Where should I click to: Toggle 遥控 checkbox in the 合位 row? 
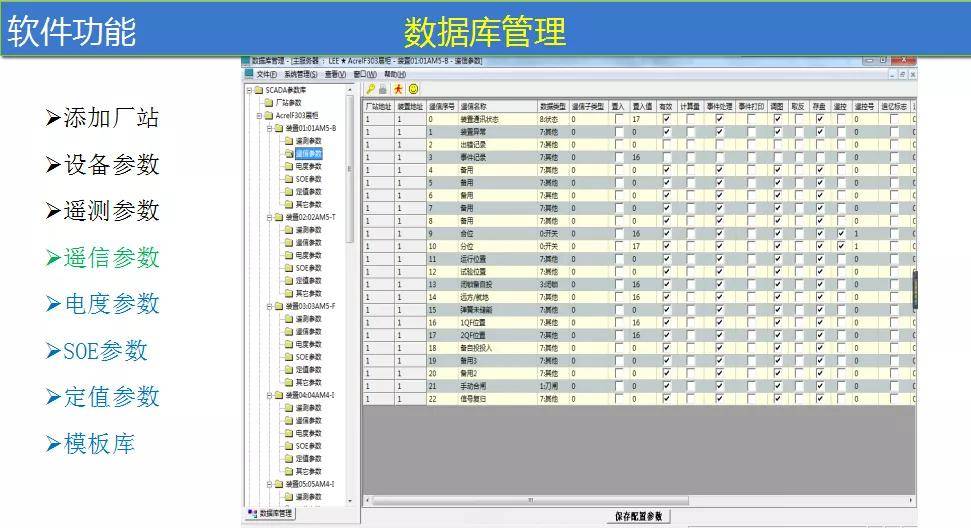pos(841,233)
